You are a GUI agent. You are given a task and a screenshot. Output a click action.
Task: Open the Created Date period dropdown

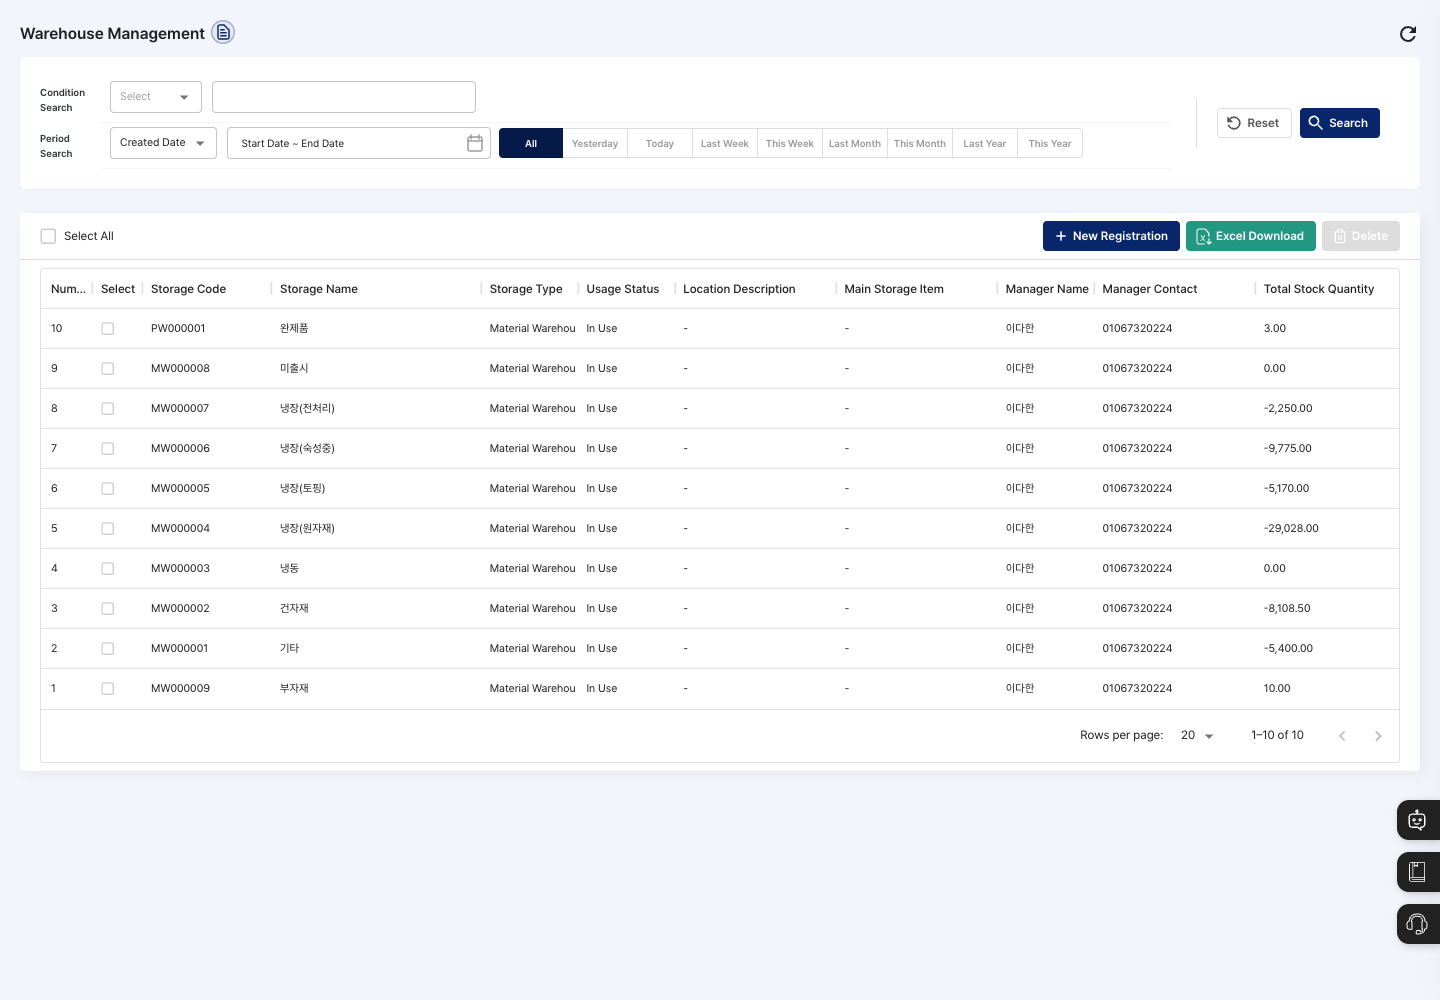pyautogui.click(x=163, y=143)
